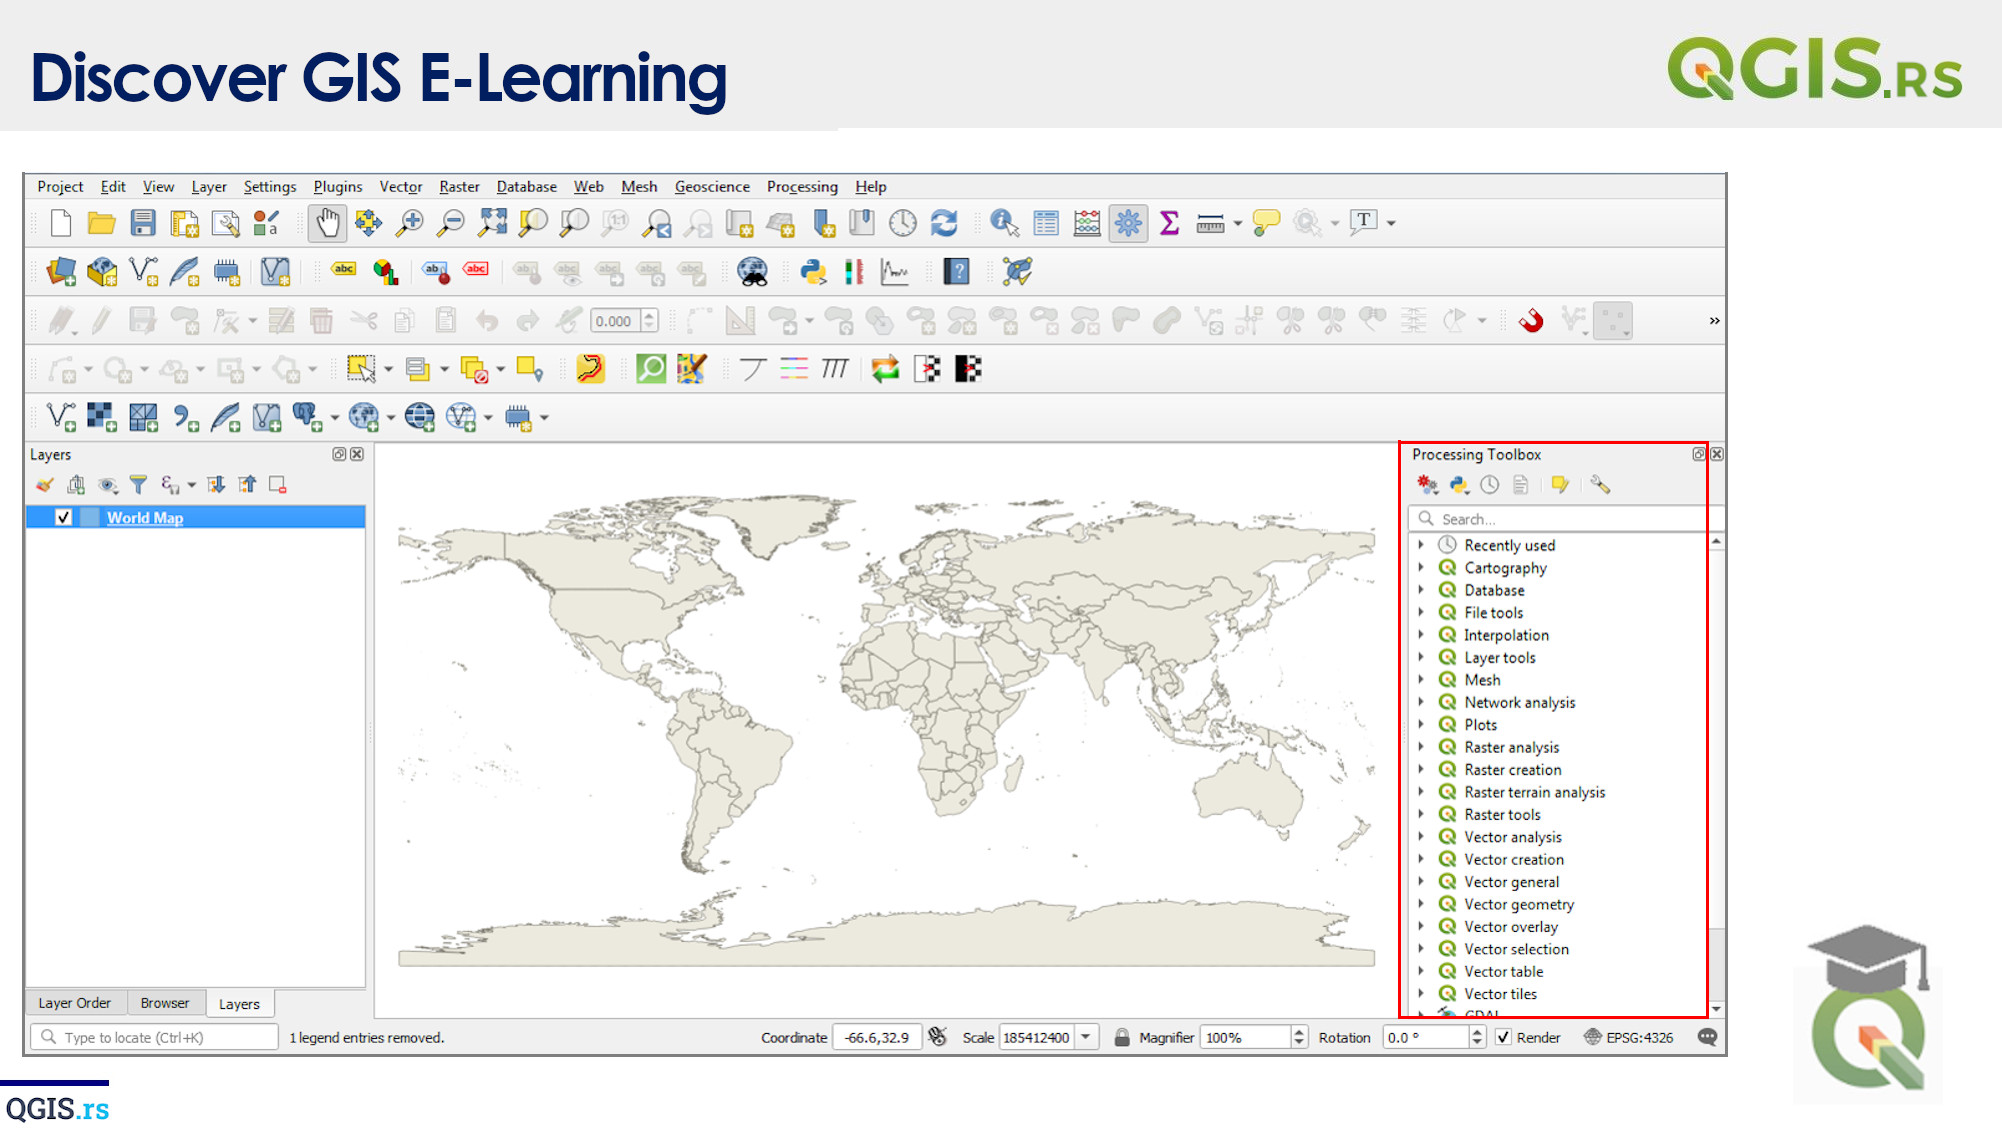Open the Vector menu

[400, 187]
